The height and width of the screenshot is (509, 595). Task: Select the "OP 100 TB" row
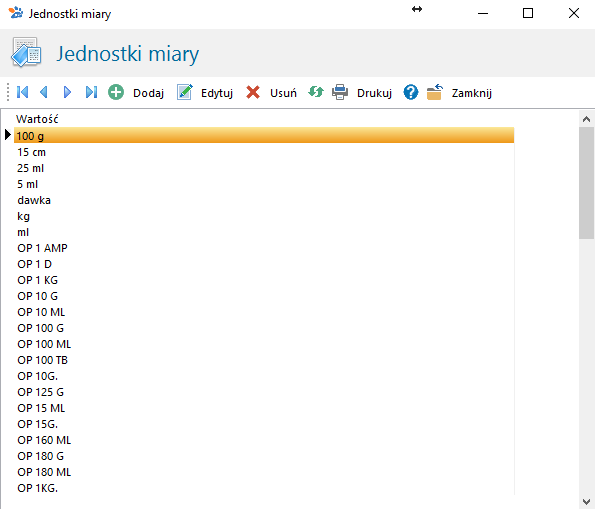click(x=264, y=360)
